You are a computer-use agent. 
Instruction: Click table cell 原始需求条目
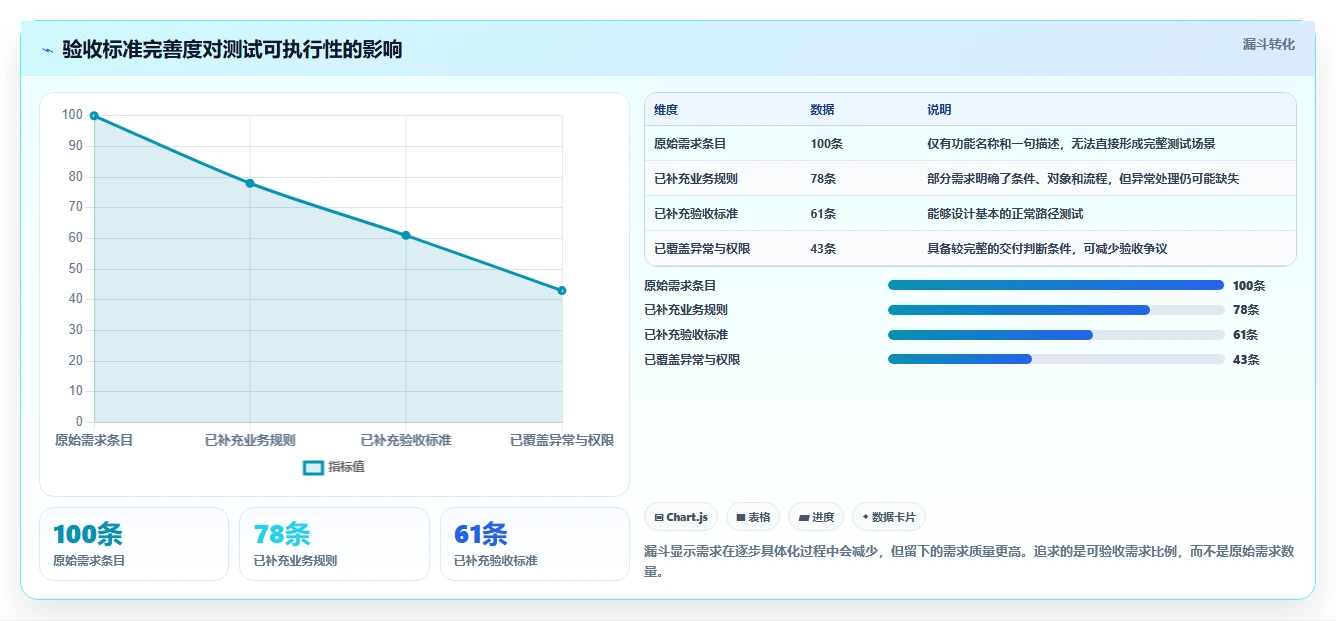coord(690,144)
